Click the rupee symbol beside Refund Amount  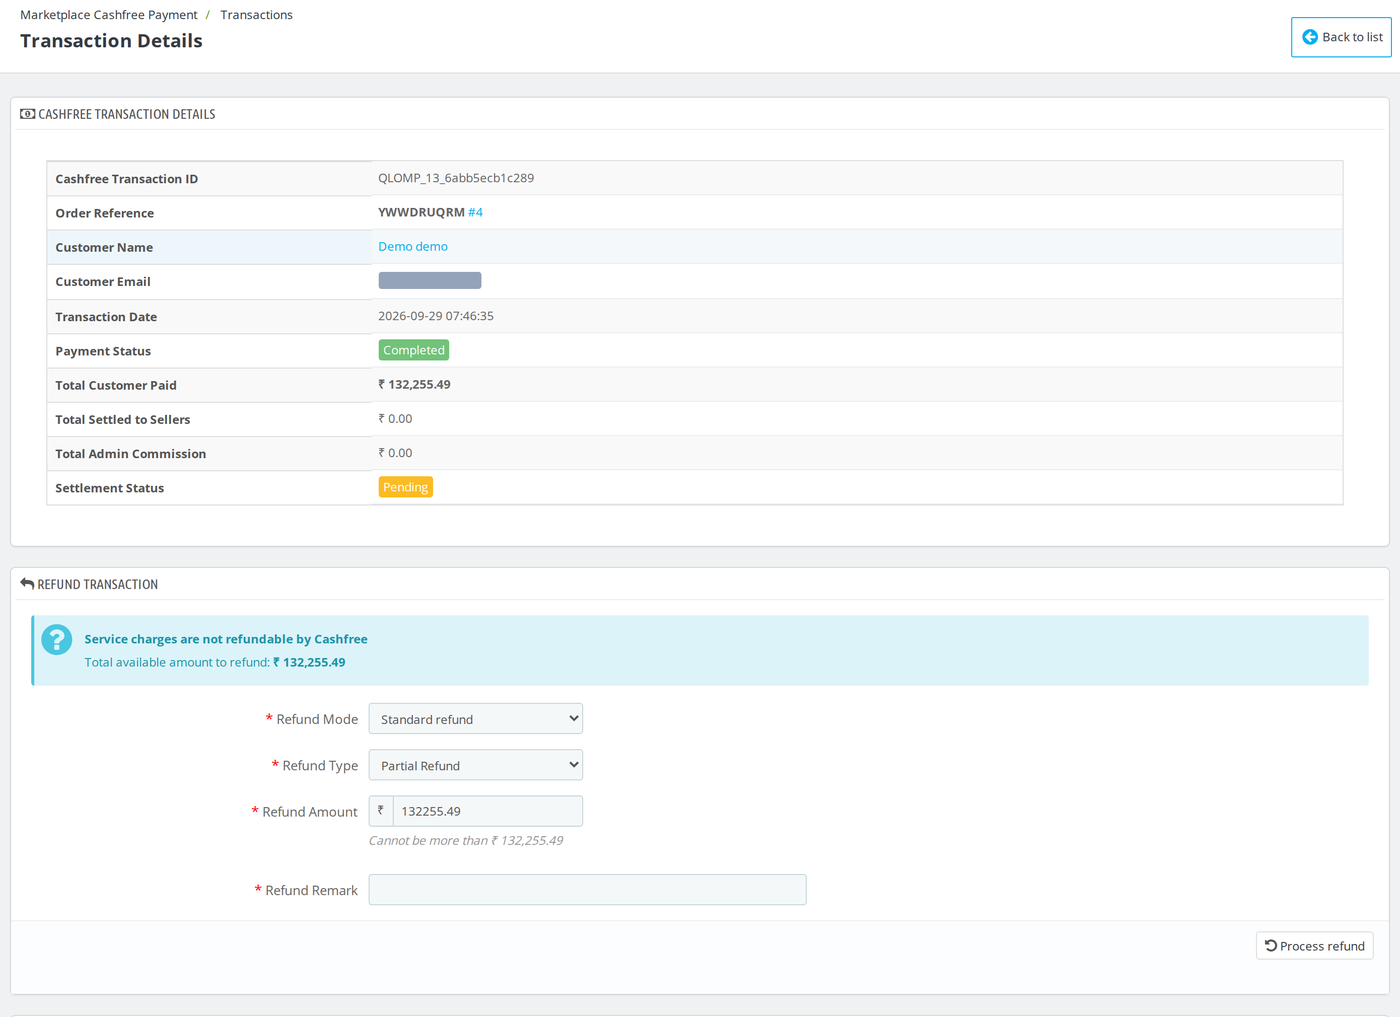[x=381, y=811]
